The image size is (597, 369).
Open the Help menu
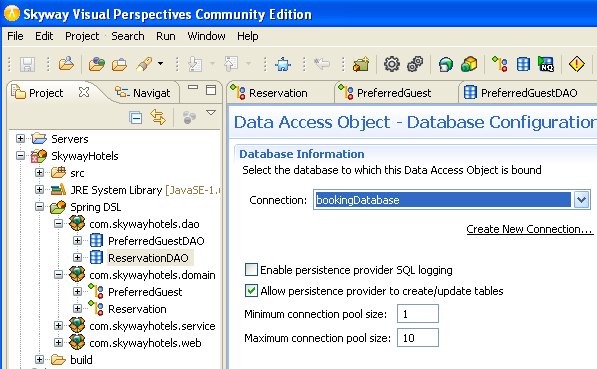click(x=247, y=36)
